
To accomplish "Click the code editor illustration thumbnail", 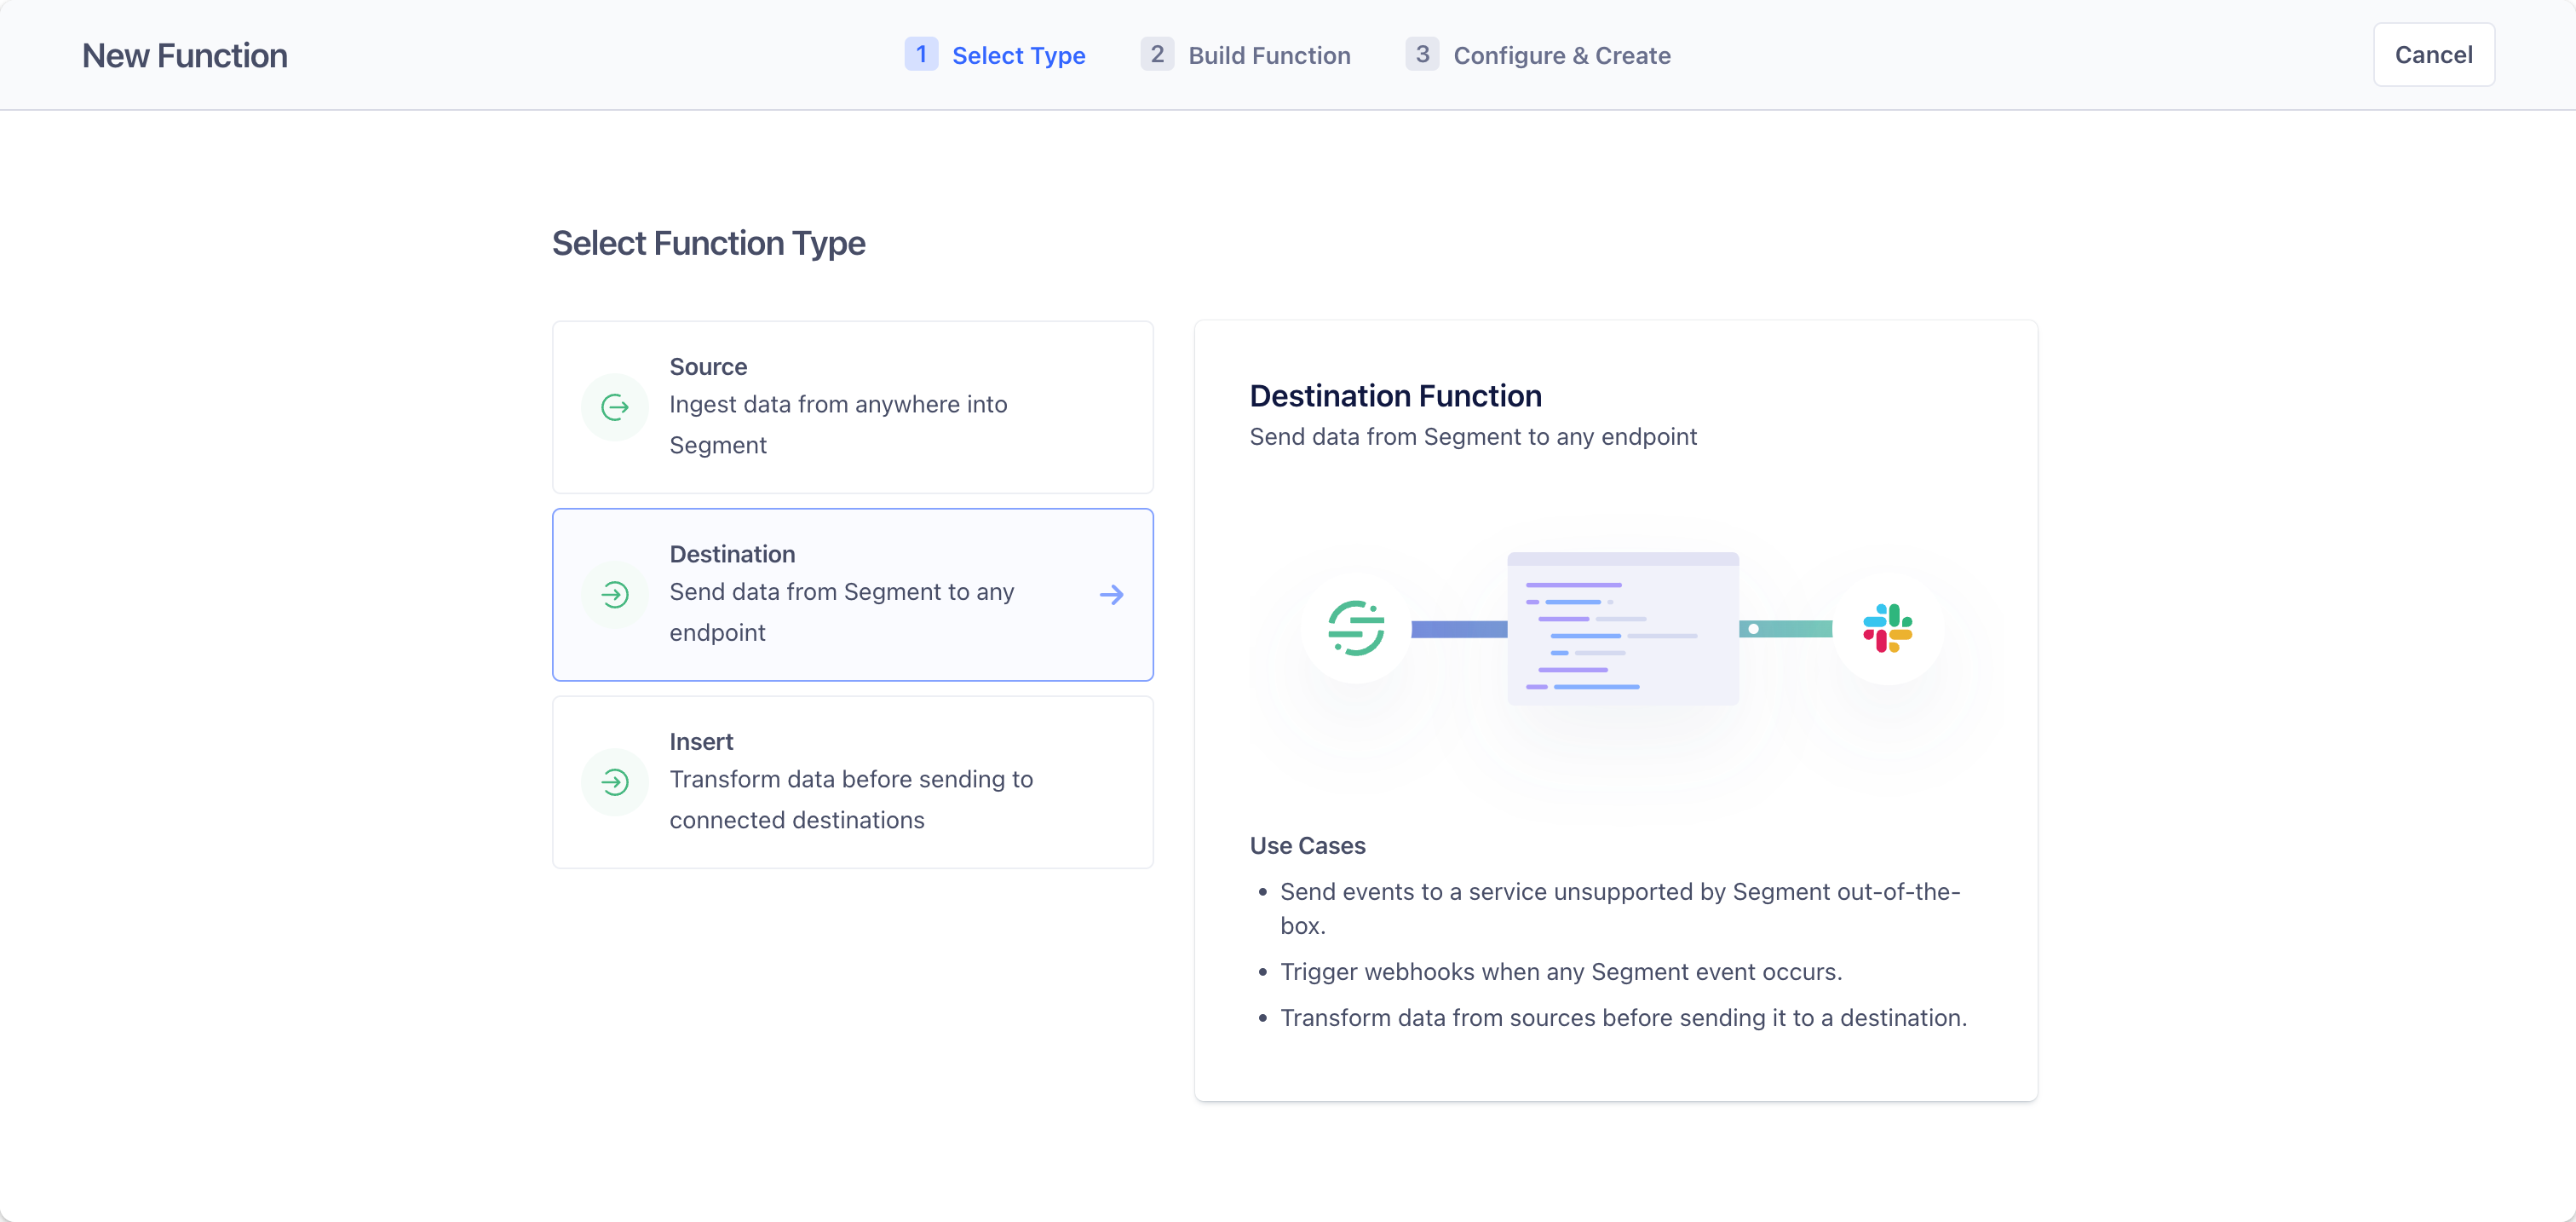I will [x=1622, y=628].
